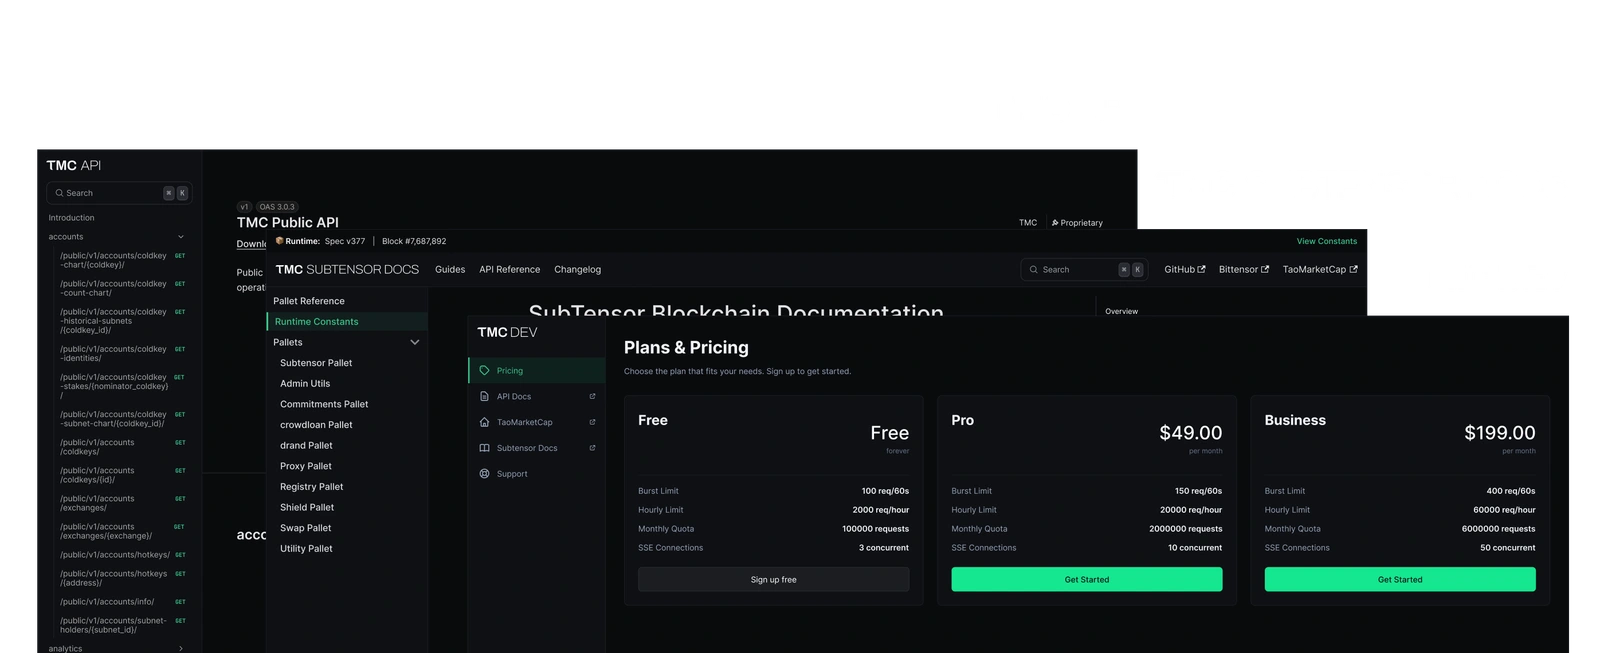Click search magnifier icon in Subtensor Docs header
The height and width of the screenshot is (653, 1600).
pos(1034,269)
